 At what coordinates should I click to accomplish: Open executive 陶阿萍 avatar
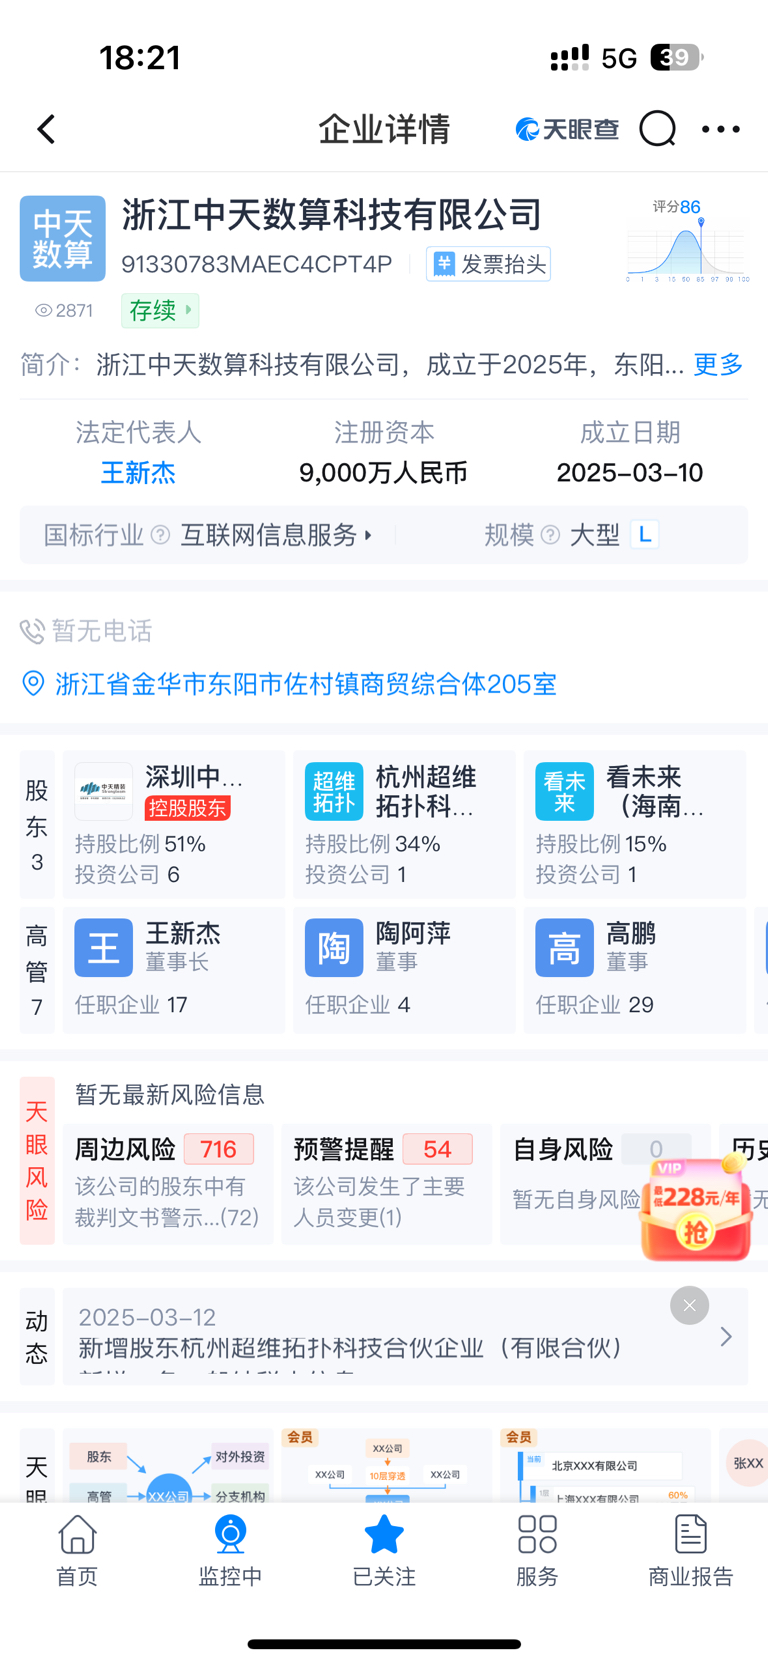[334, 948]
